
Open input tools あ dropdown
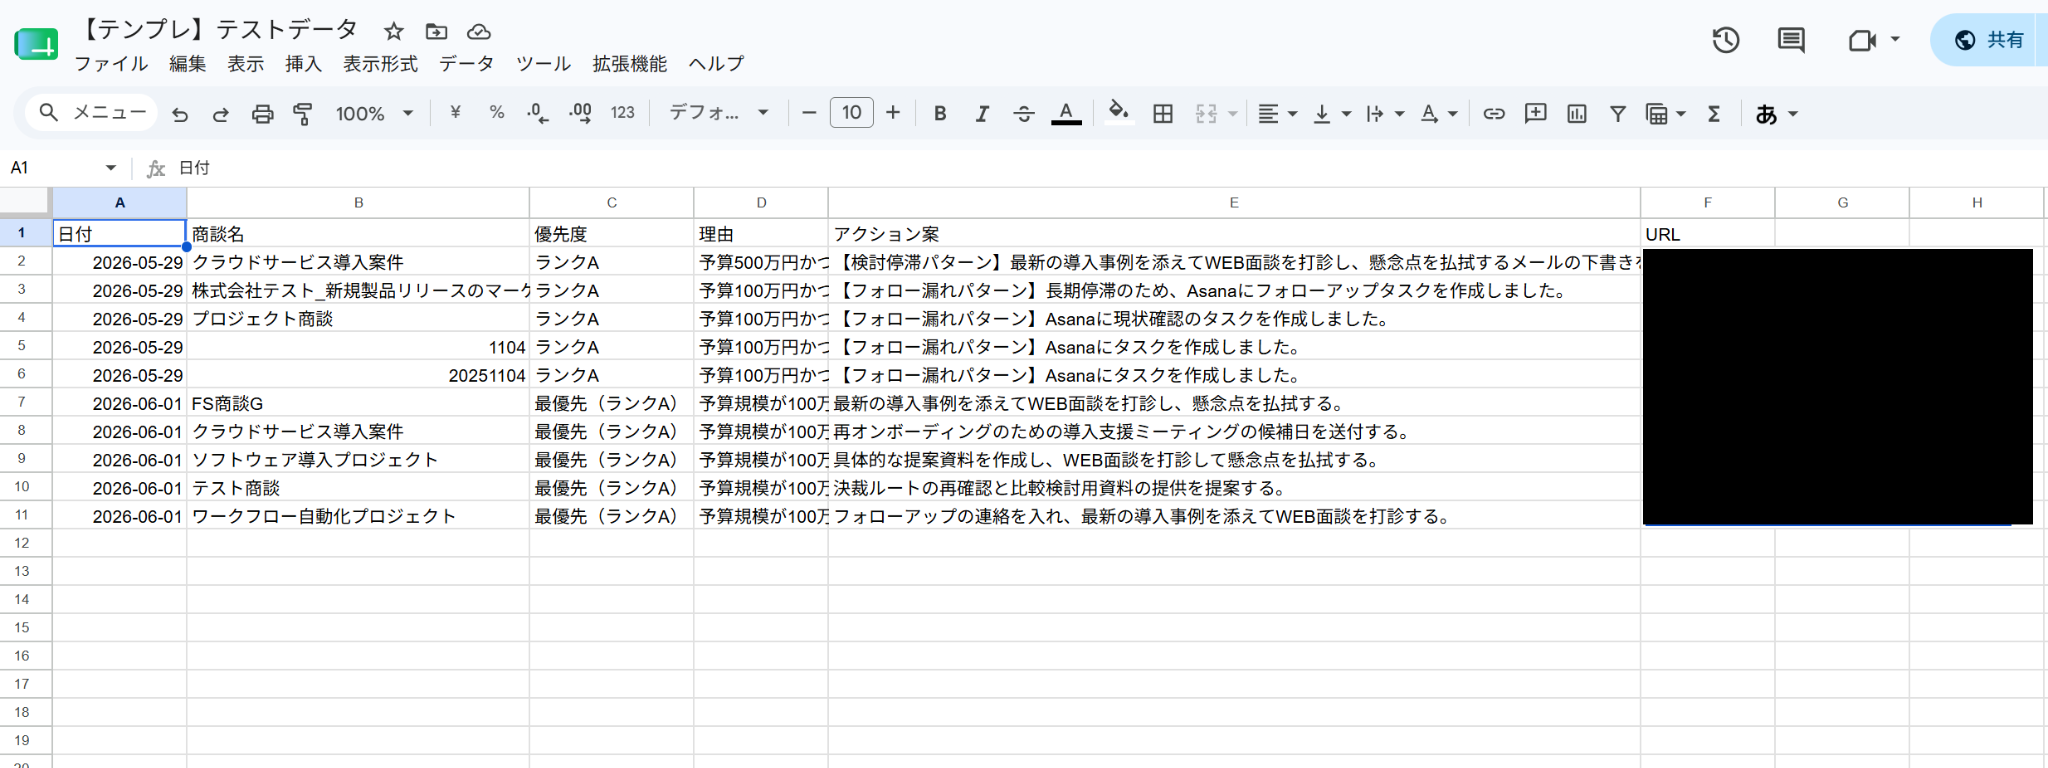click(x=1776, y=114)
